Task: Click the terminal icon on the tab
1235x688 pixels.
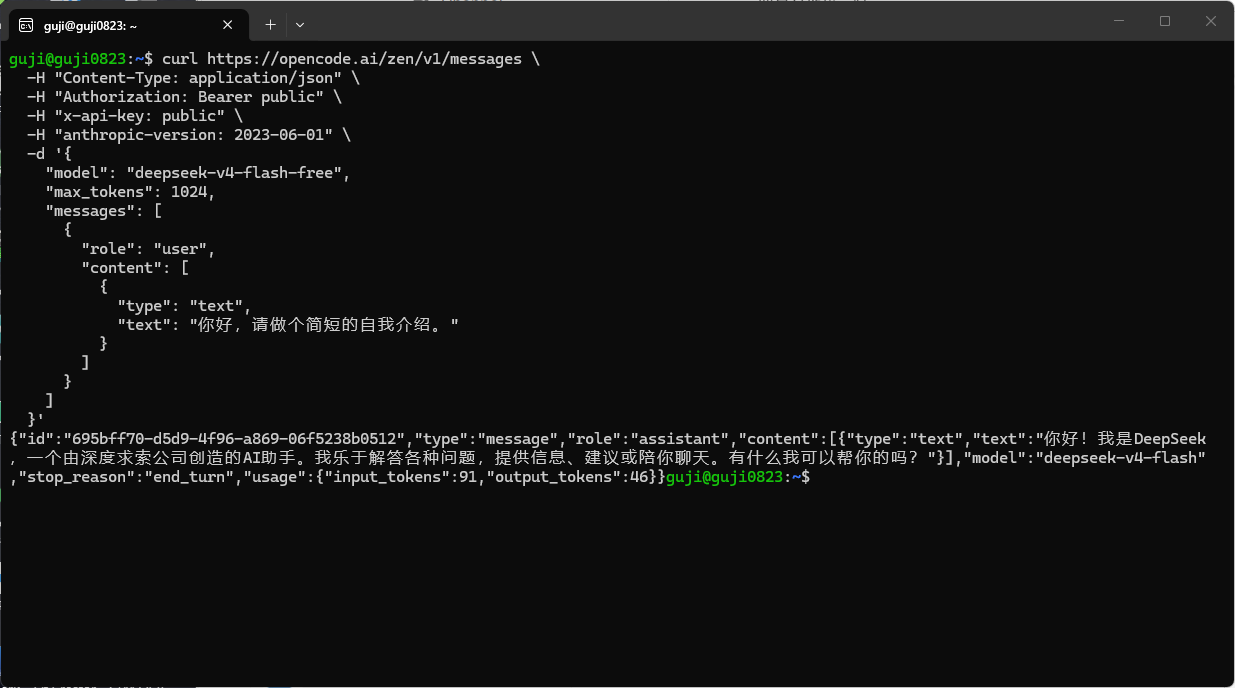Action: [x=26, y=24]
